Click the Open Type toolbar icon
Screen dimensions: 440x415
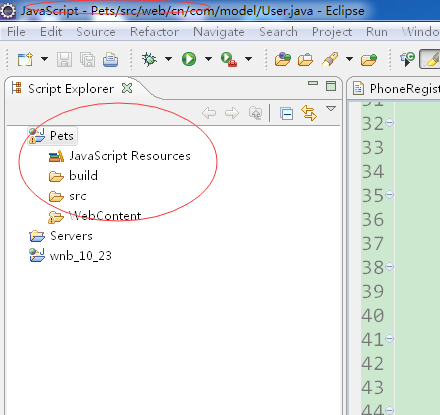point(283,59)
